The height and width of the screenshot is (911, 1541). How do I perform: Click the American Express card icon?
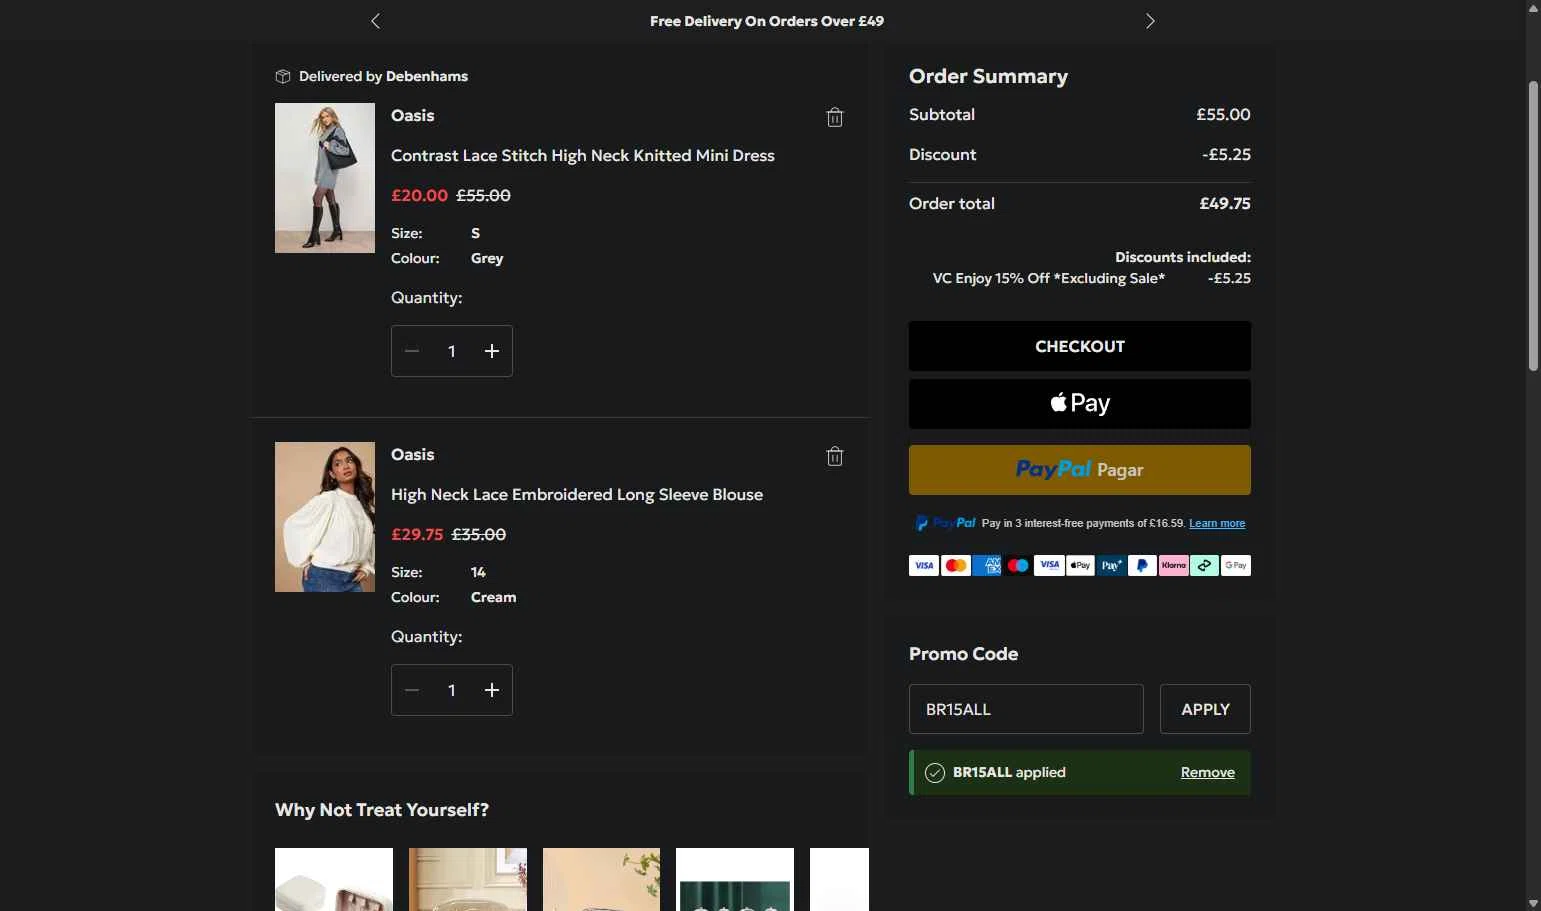coord(987,566)
